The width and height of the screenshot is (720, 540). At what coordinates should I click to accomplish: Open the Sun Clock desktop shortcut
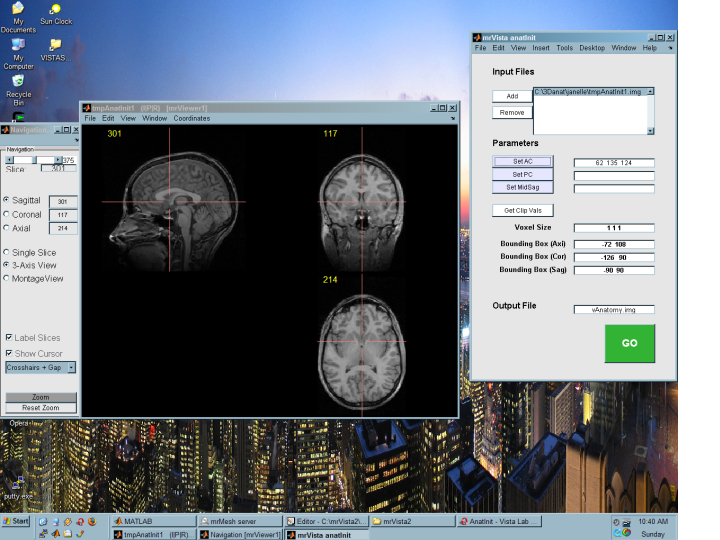[55, 10]
